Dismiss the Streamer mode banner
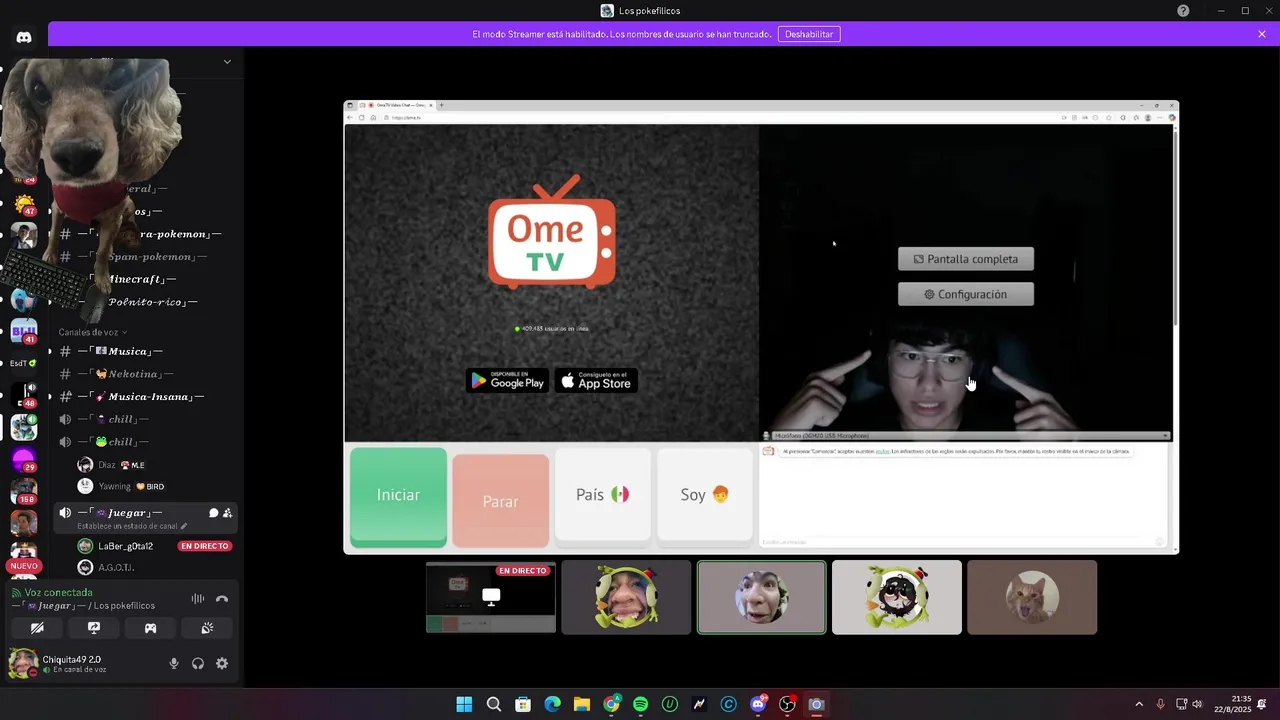The height and width of the screenshot is (720, 1280). pos(1262,34)
